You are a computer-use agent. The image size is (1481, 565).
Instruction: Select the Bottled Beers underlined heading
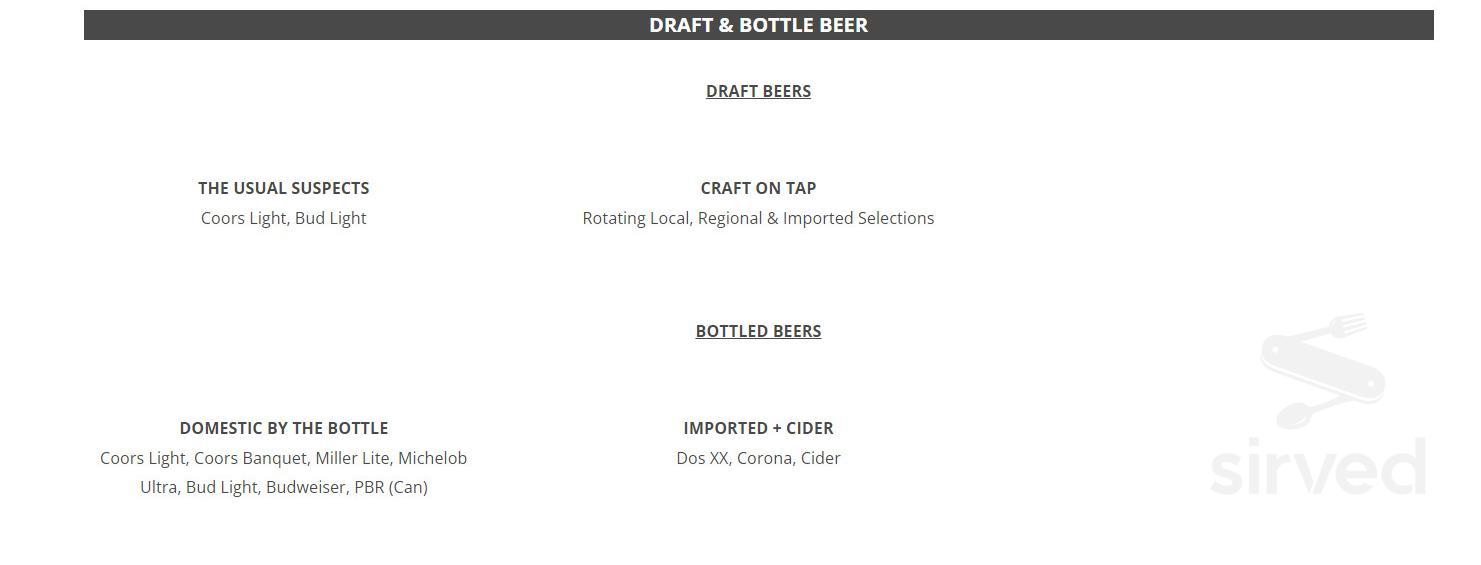[x=758, y=331]
